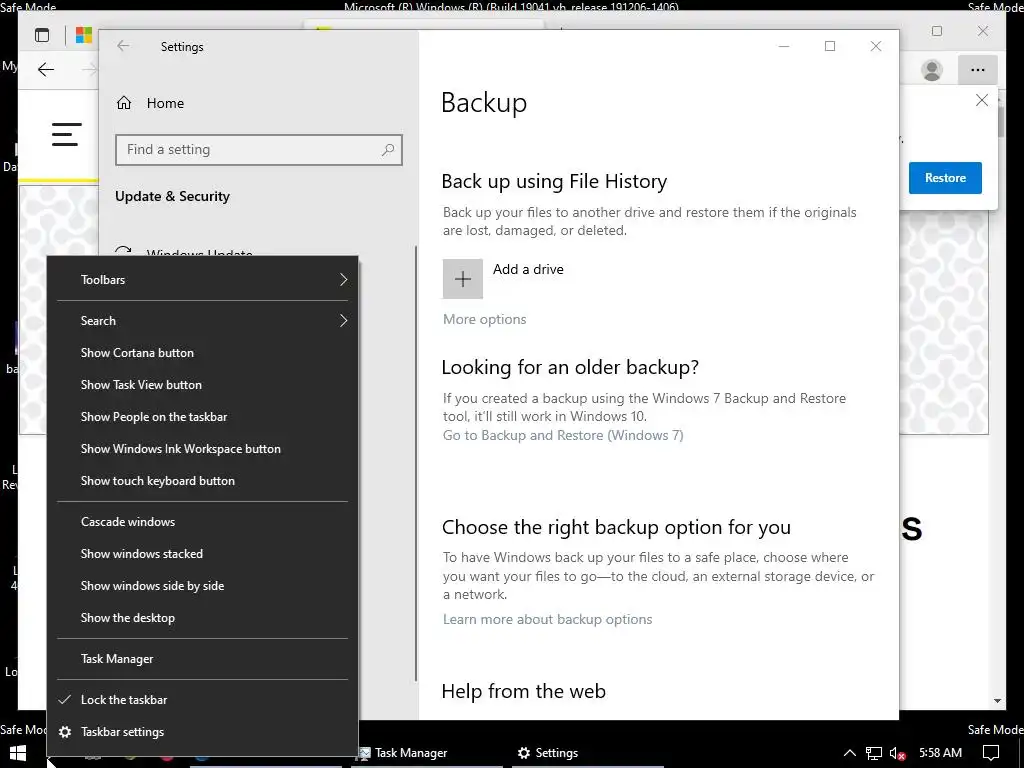Click the Back up using File History heading
Screen dimensions: 1024x768
(x=554, y=182)
